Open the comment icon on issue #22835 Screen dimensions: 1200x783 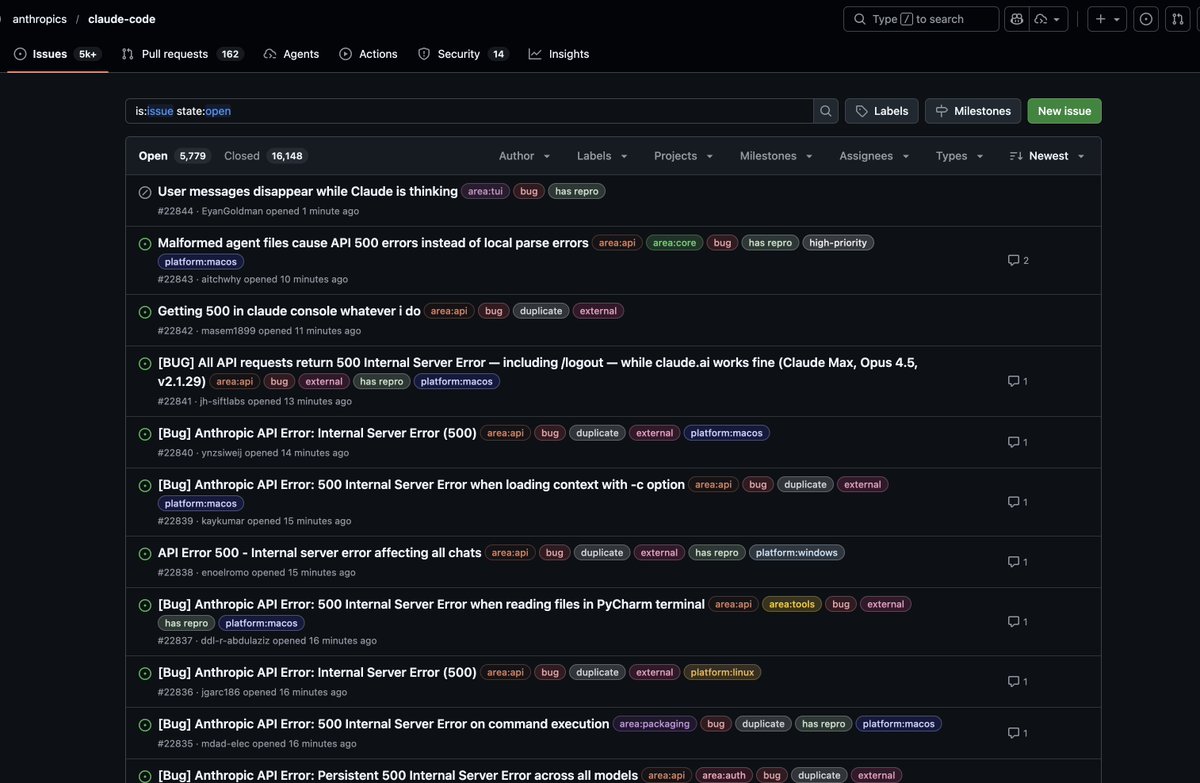1018,733
